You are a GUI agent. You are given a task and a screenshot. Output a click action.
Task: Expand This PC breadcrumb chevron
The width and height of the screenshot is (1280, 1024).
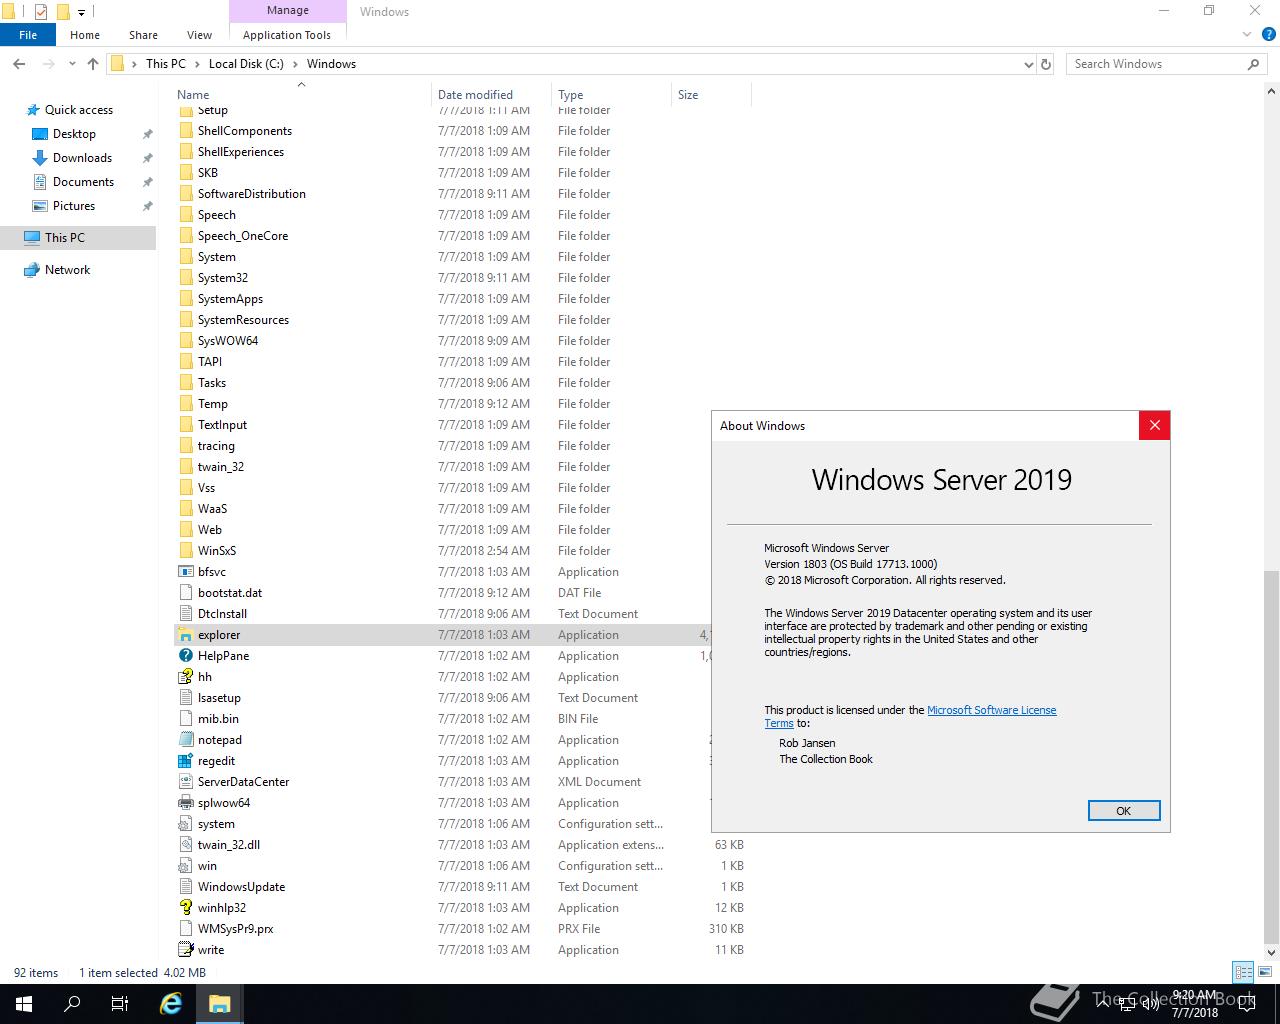(x=196, y=64)
